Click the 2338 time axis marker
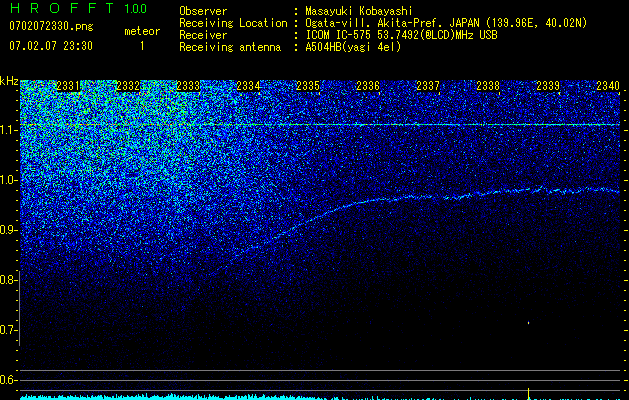Image resolution: width=629 pixels, height=400 pixels. pyautogui.click(x=488, y=86)
